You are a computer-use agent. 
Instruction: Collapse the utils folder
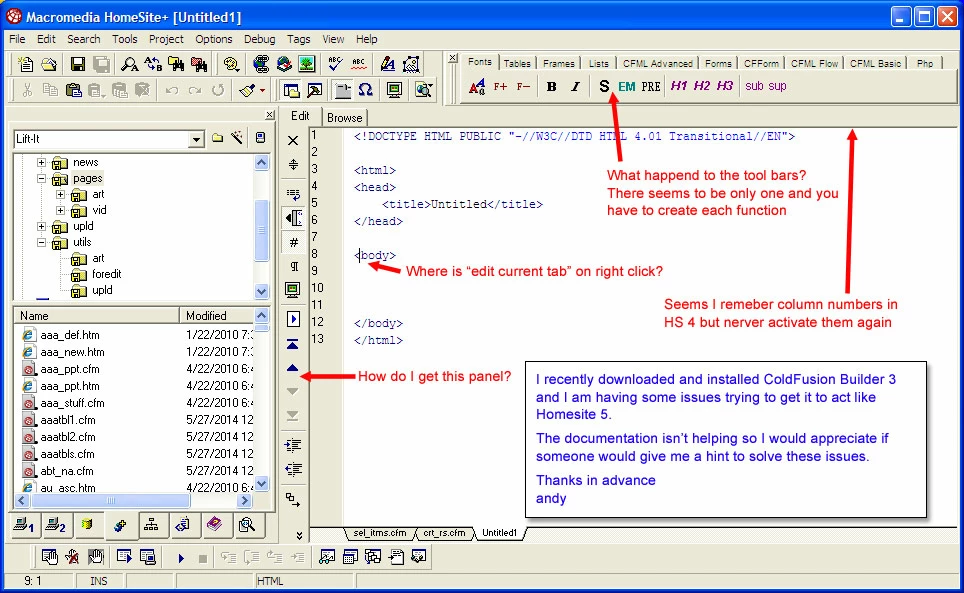(x=41, y=242)
